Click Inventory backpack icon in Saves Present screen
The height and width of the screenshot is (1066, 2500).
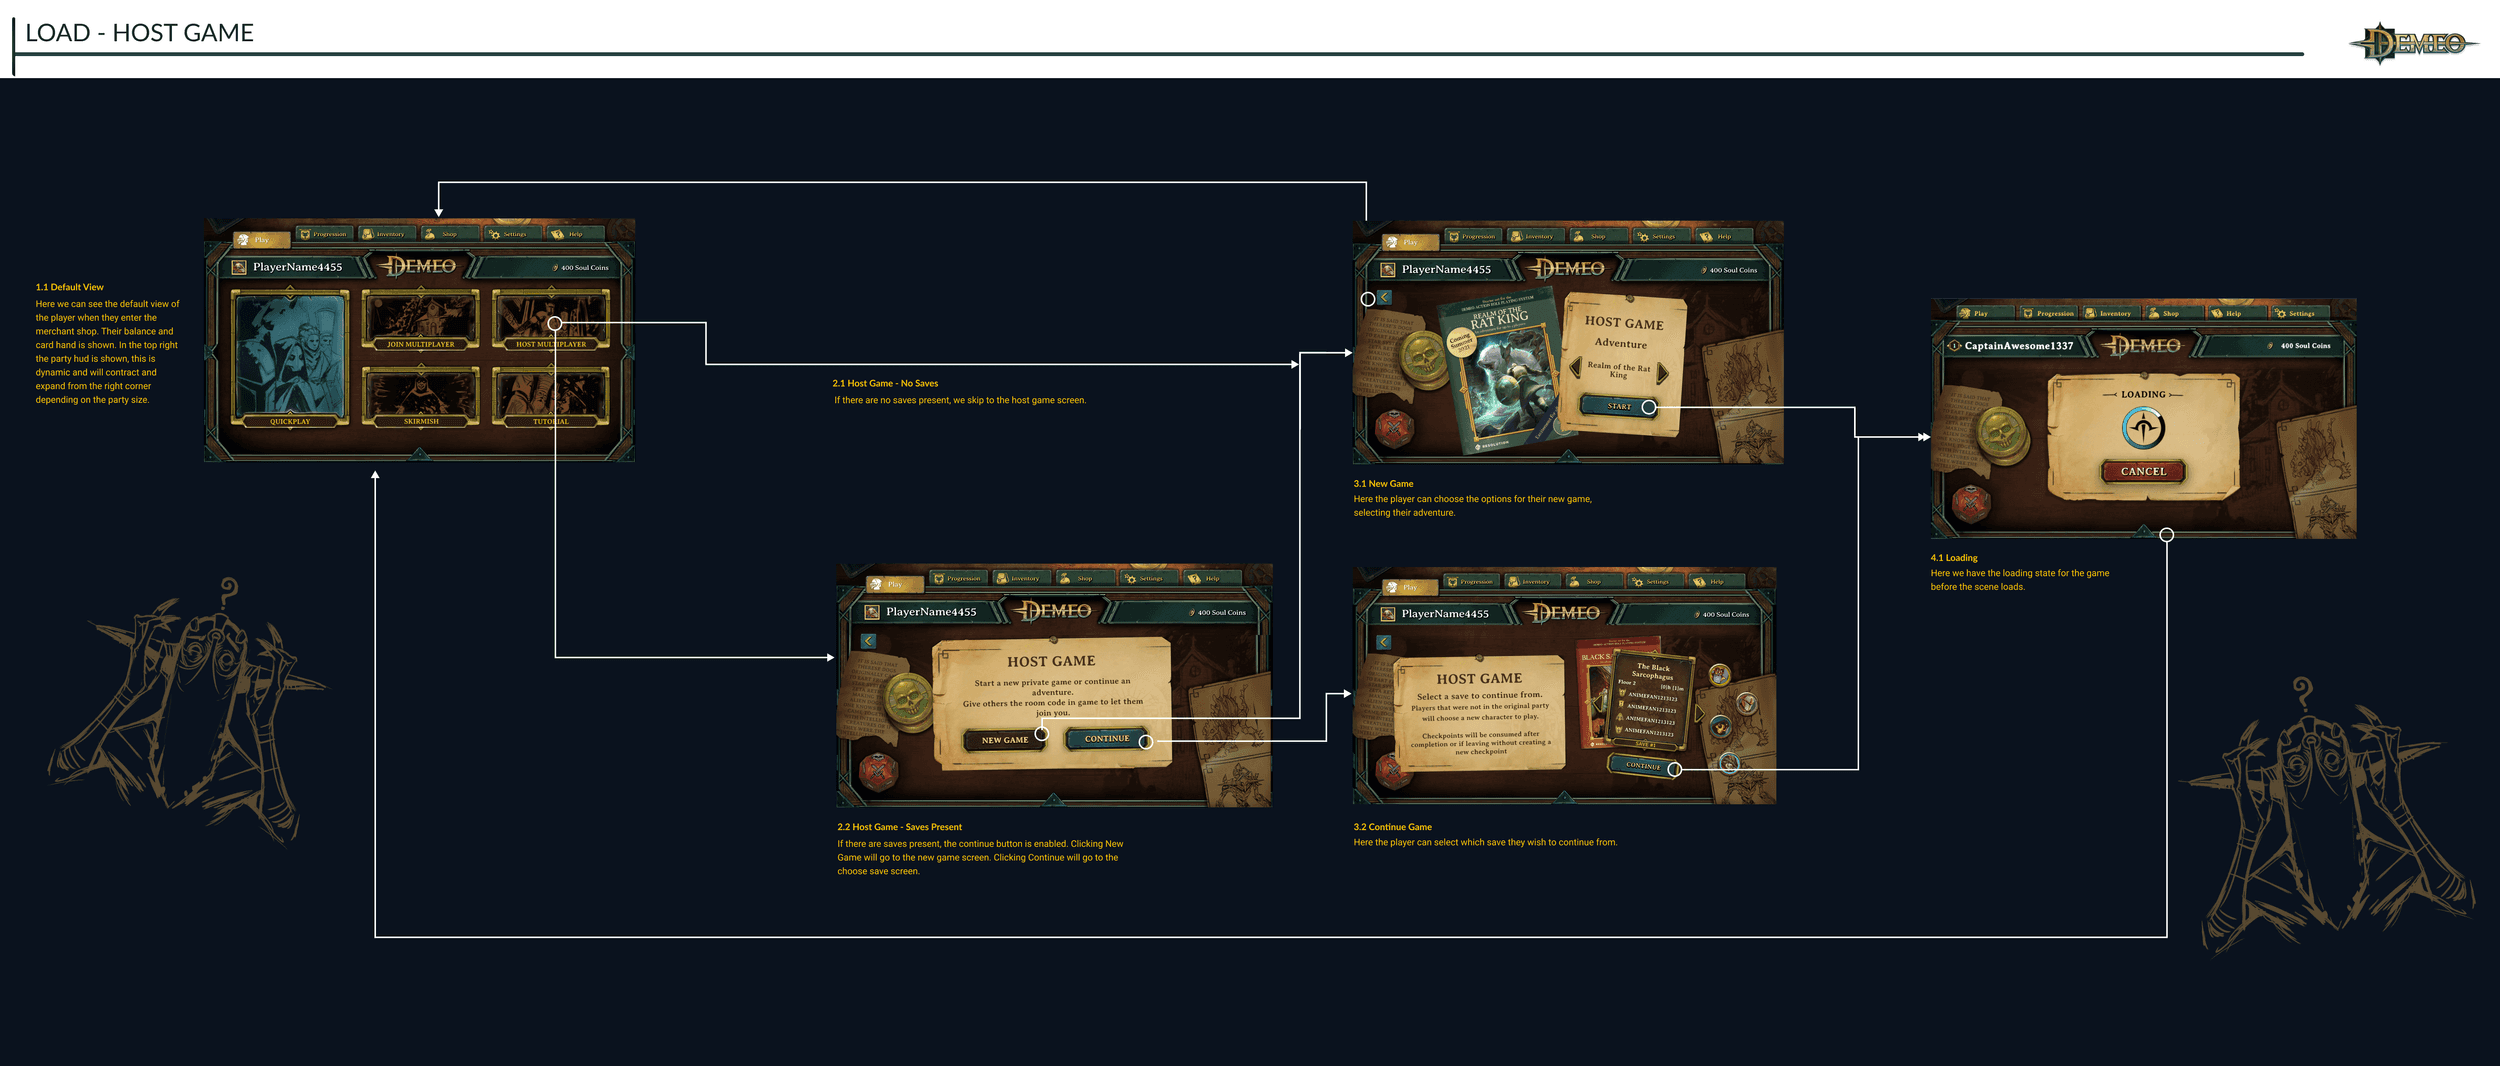[1002, 578]
